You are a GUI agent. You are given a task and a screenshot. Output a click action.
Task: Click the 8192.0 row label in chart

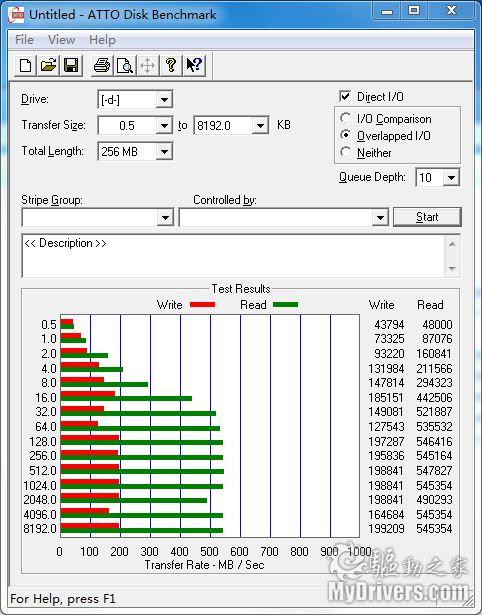40,529
